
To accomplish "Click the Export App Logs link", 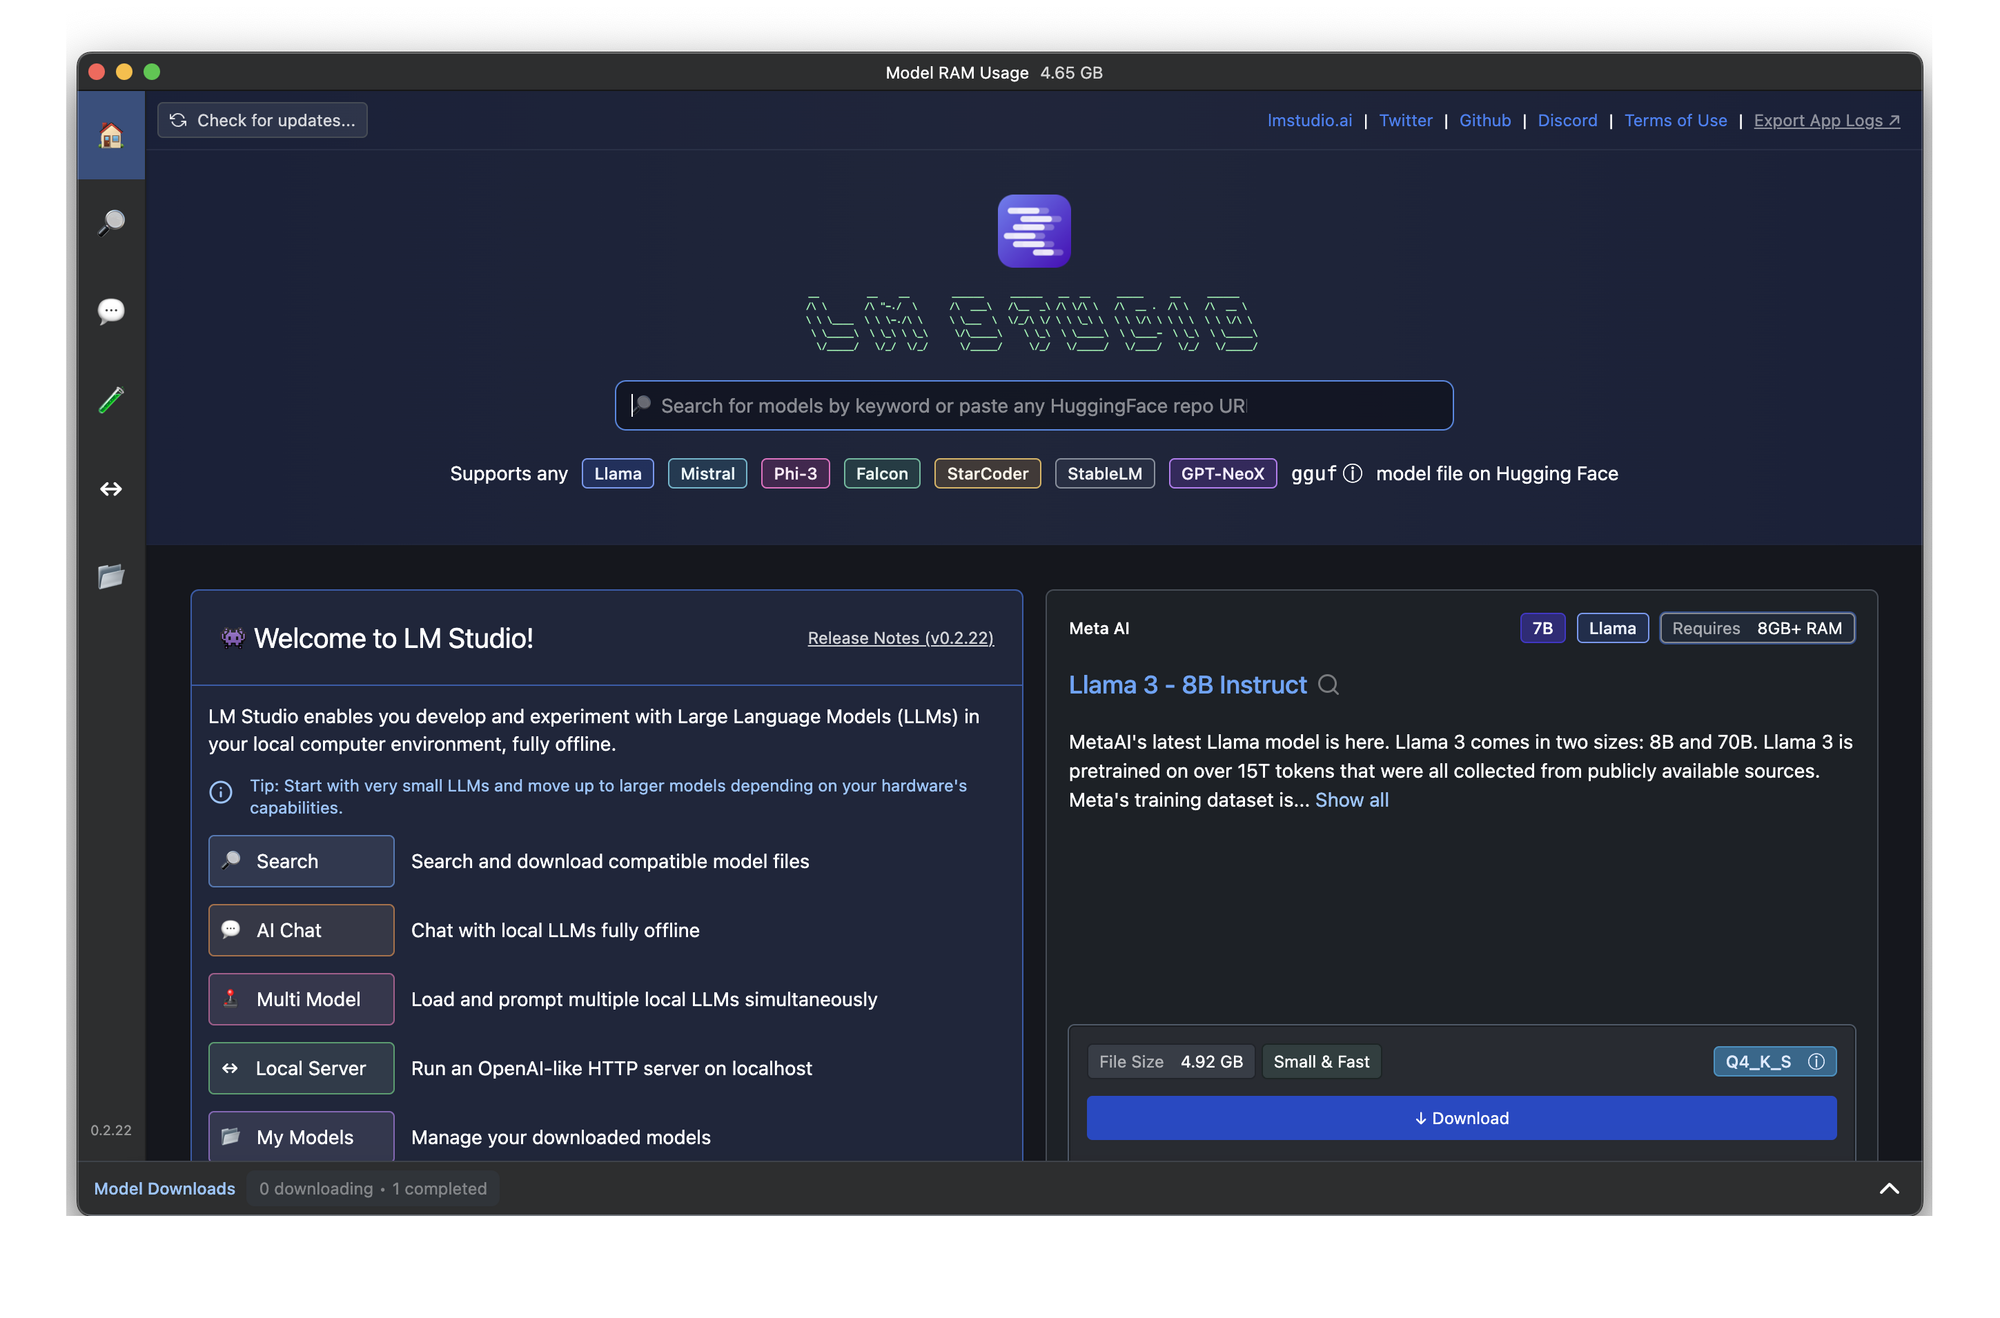I will pos(1826,120).
